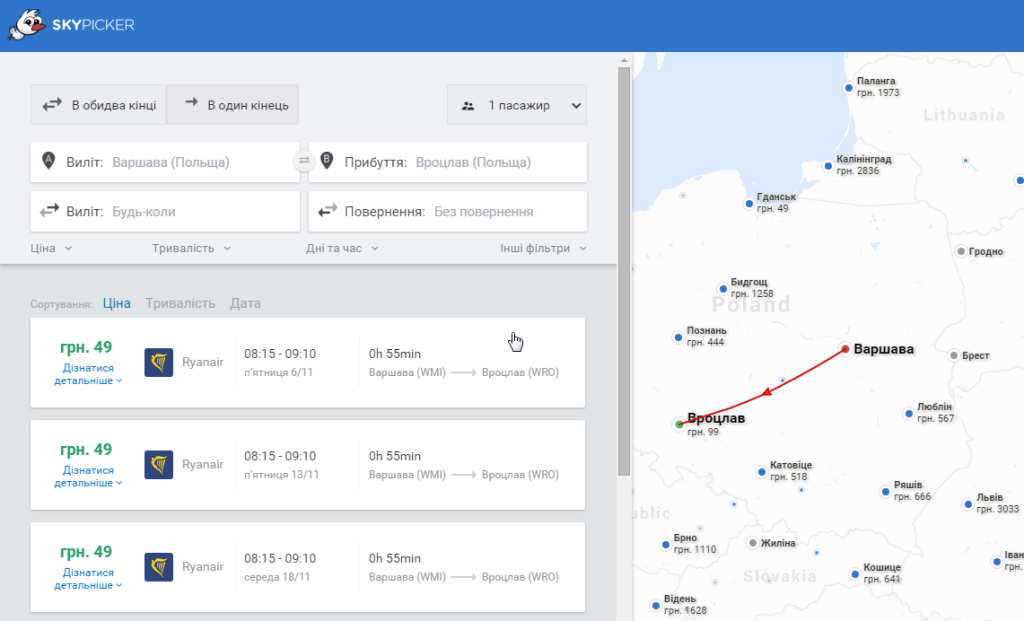The height and width of the screenshot is (621, 1024).
Task: Click results panel vertical scrollbar thumb
Action: click(x=624, y=271)
